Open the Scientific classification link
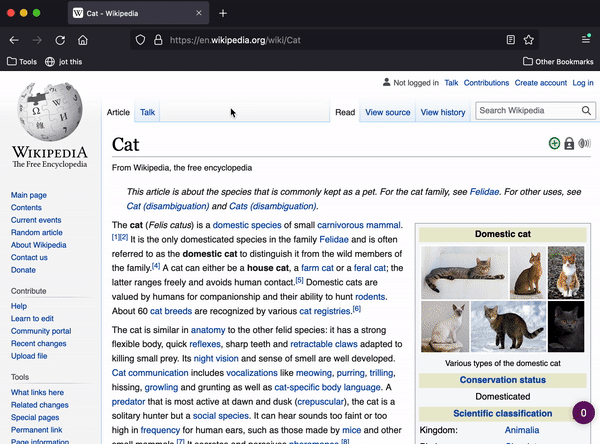The height and width of the screenshot is (444, 600). coord(503,413)
